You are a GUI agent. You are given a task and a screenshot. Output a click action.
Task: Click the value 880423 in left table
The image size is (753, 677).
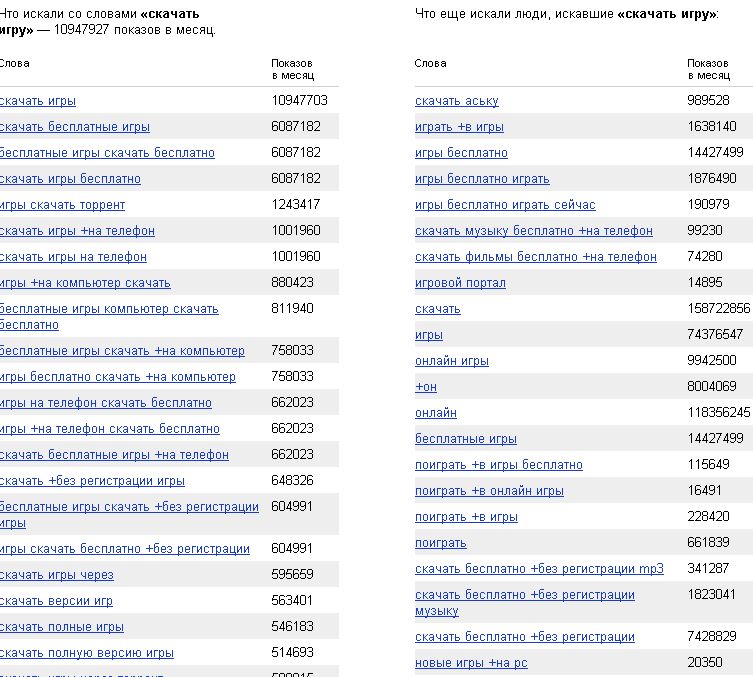[x=292, y=282]
